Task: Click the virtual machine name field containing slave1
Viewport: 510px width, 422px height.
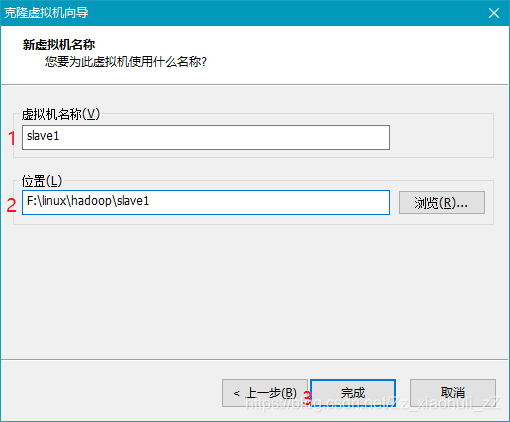Action: 206,137
